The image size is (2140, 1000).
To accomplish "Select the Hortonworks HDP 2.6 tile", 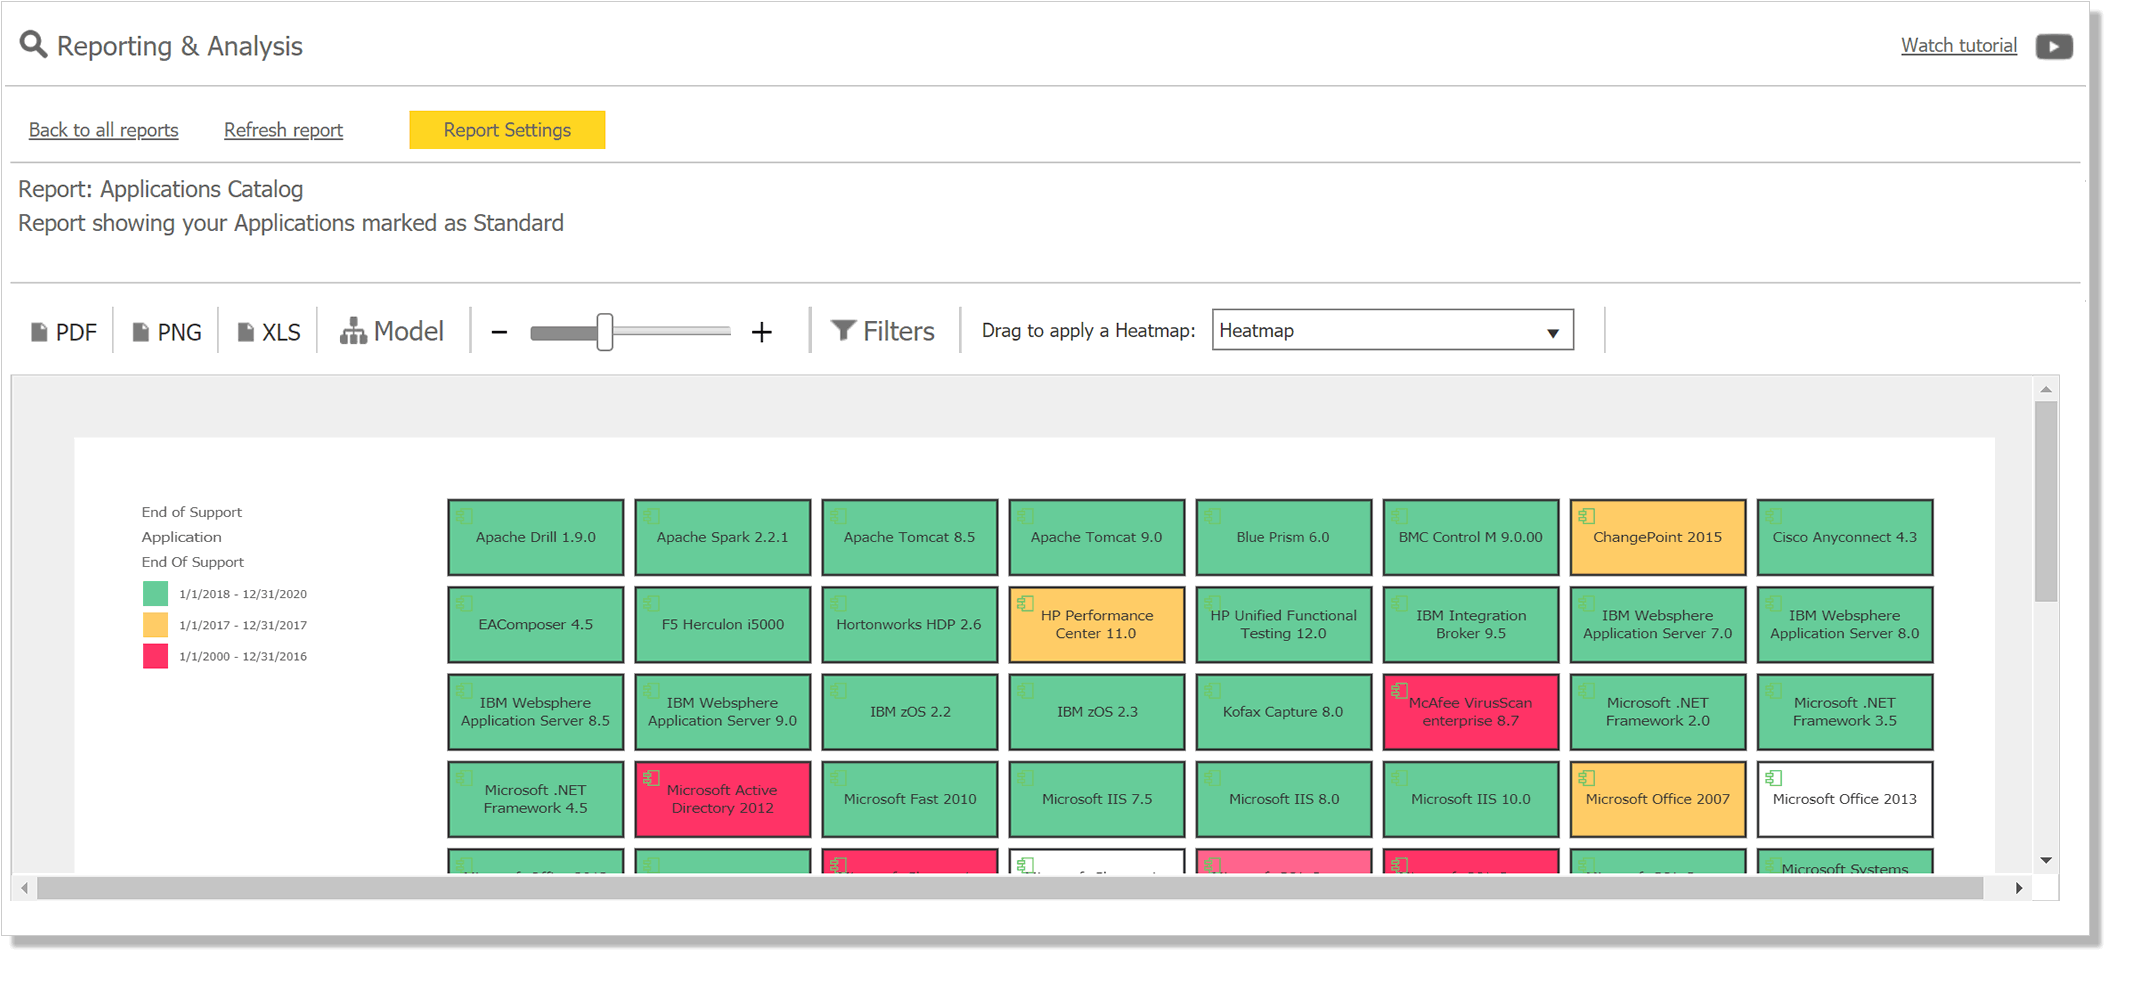I will click(909, 624).
